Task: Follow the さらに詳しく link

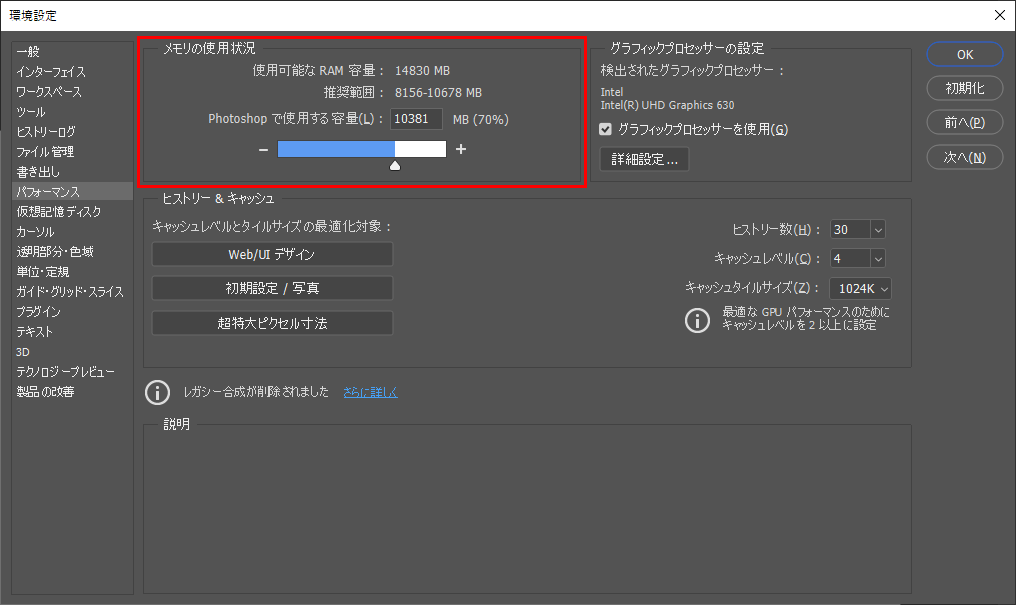Action: pyautogui.click(x=370, y=392)
